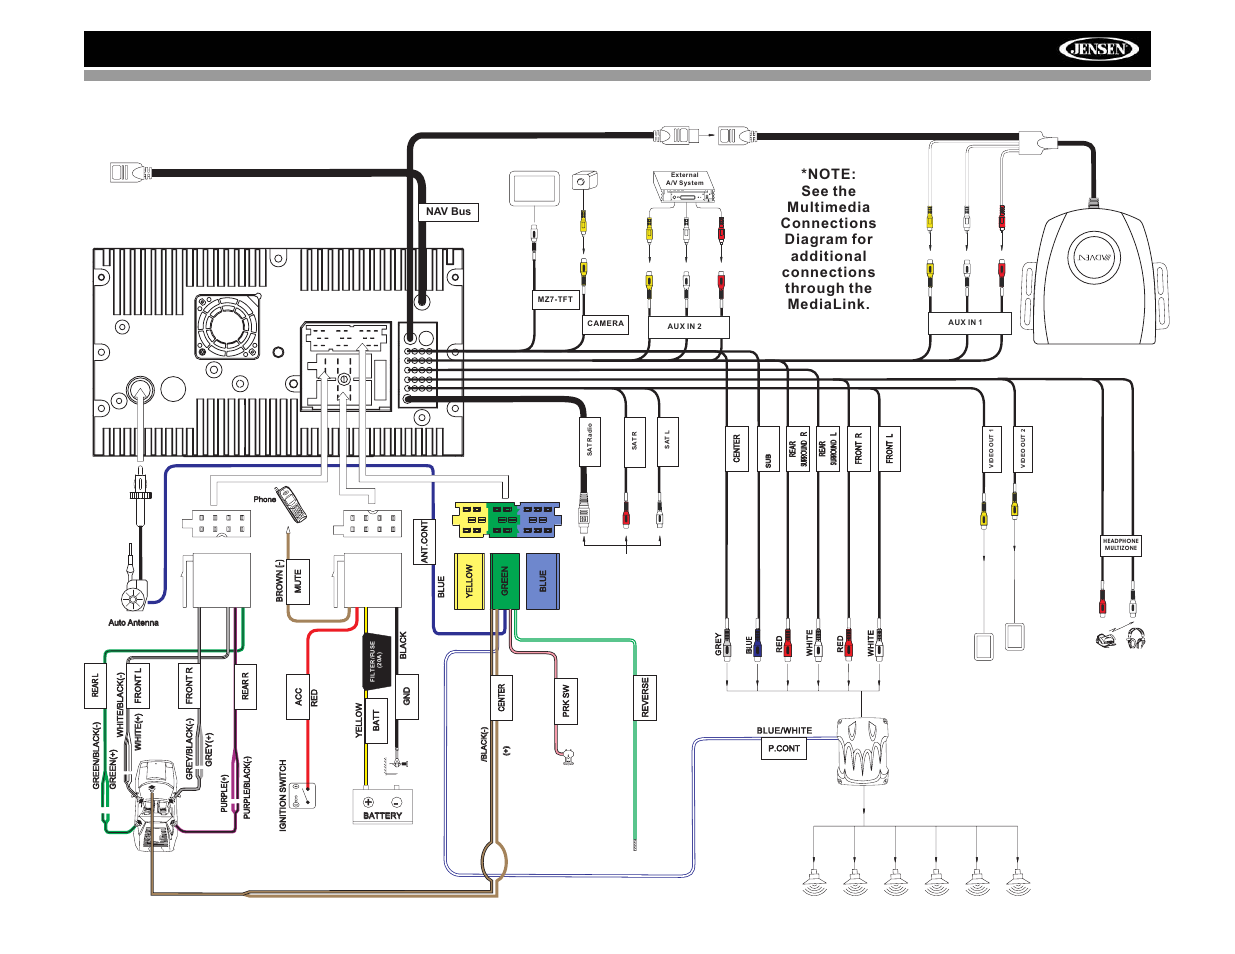Click the BLUE/WHITE wire label
Screen dimensions: 1235x954
(784, 731)
